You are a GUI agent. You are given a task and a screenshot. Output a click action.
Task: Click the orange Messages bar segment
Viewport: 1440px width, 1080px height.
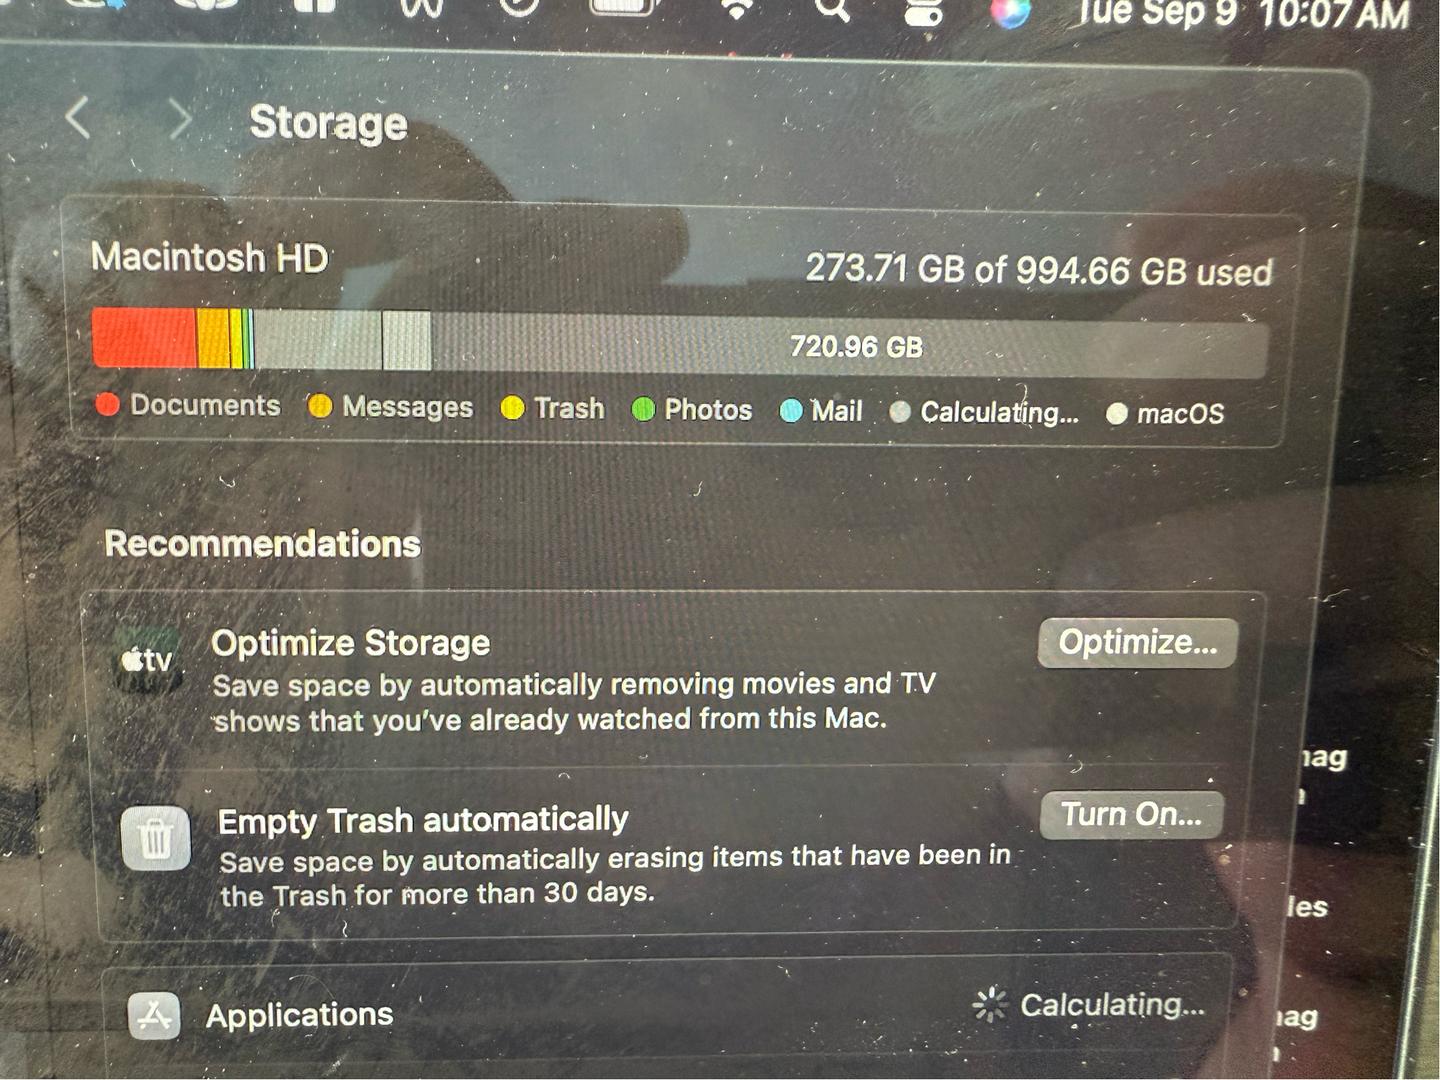213,339
